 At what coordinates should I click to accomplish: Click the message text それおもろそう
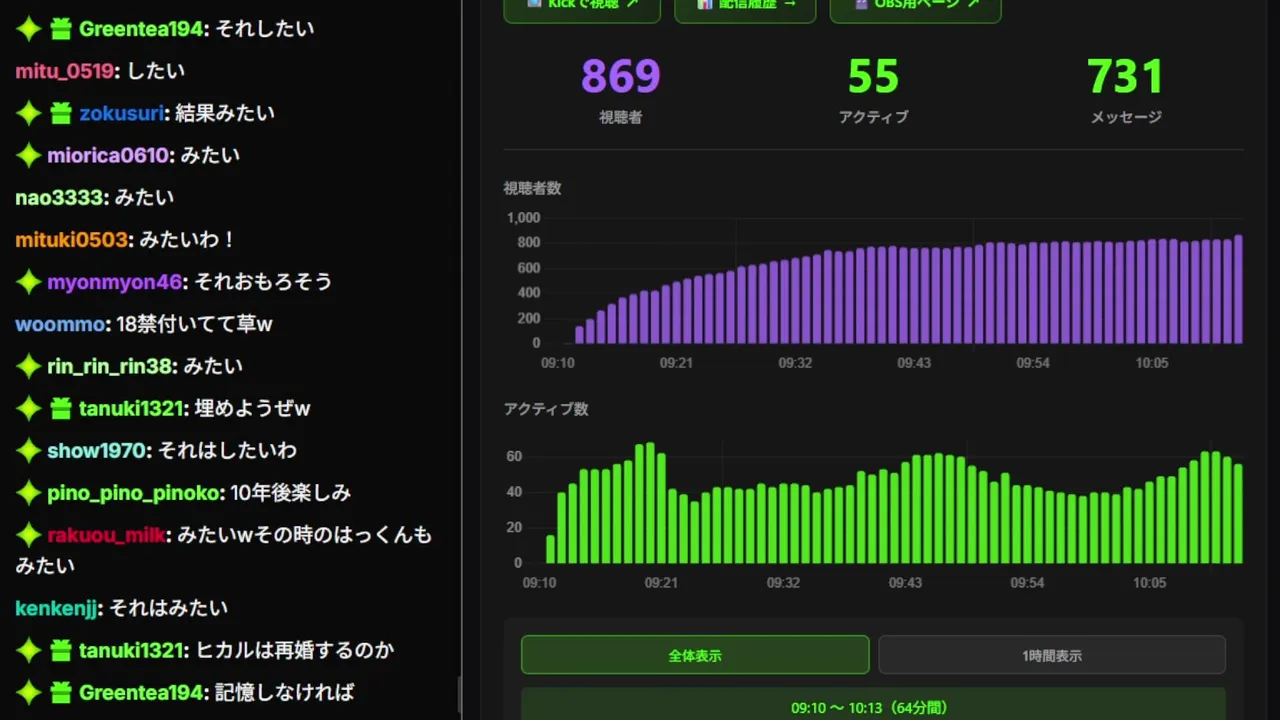263,282
